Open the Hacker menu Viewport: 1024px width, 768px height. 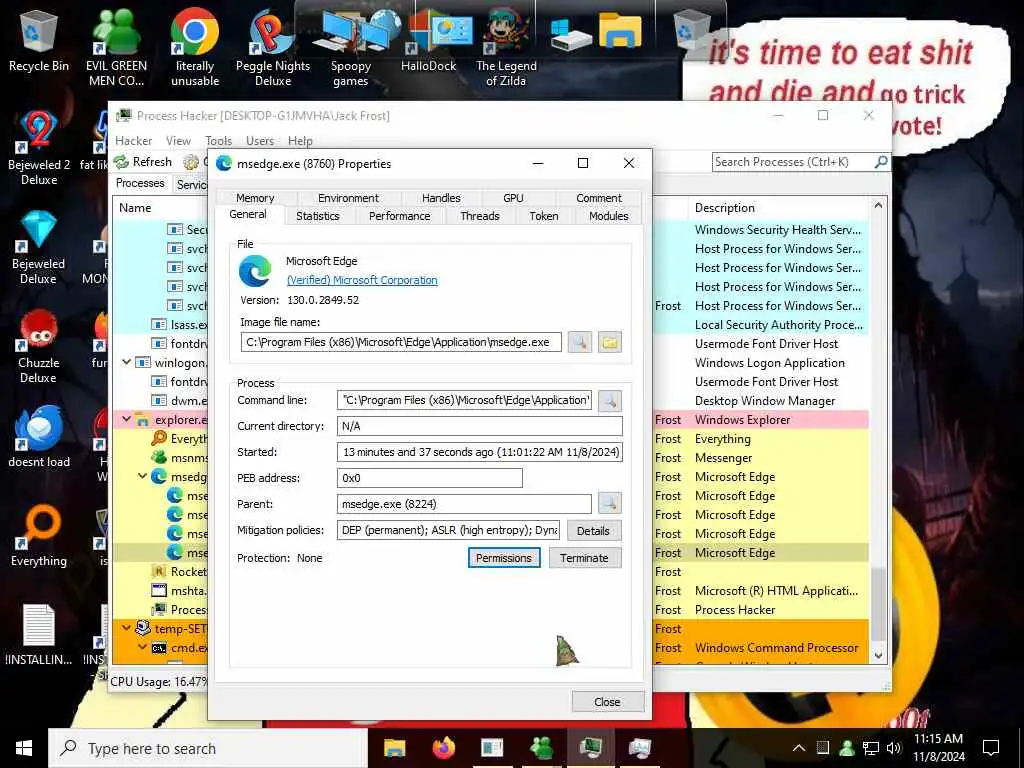tap(133, 140)
